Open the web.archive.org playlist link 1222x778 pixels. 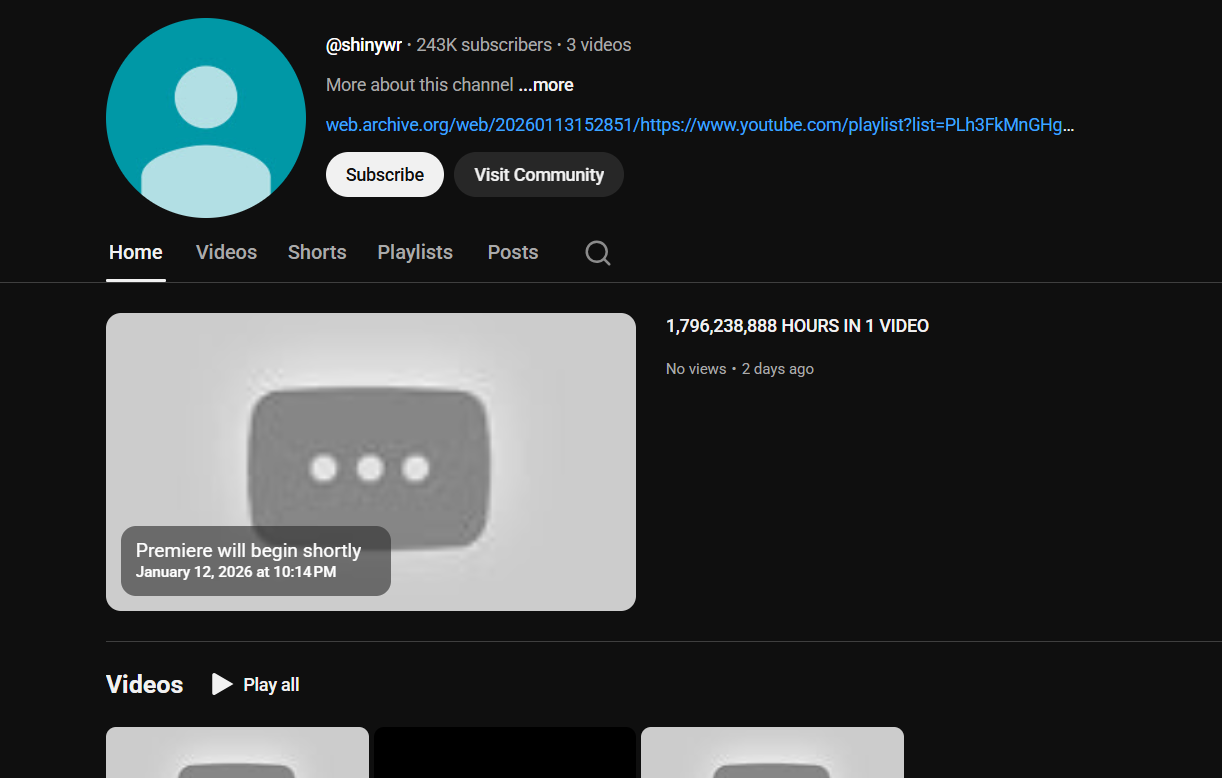pyautogui.click(x=700, y=125)
